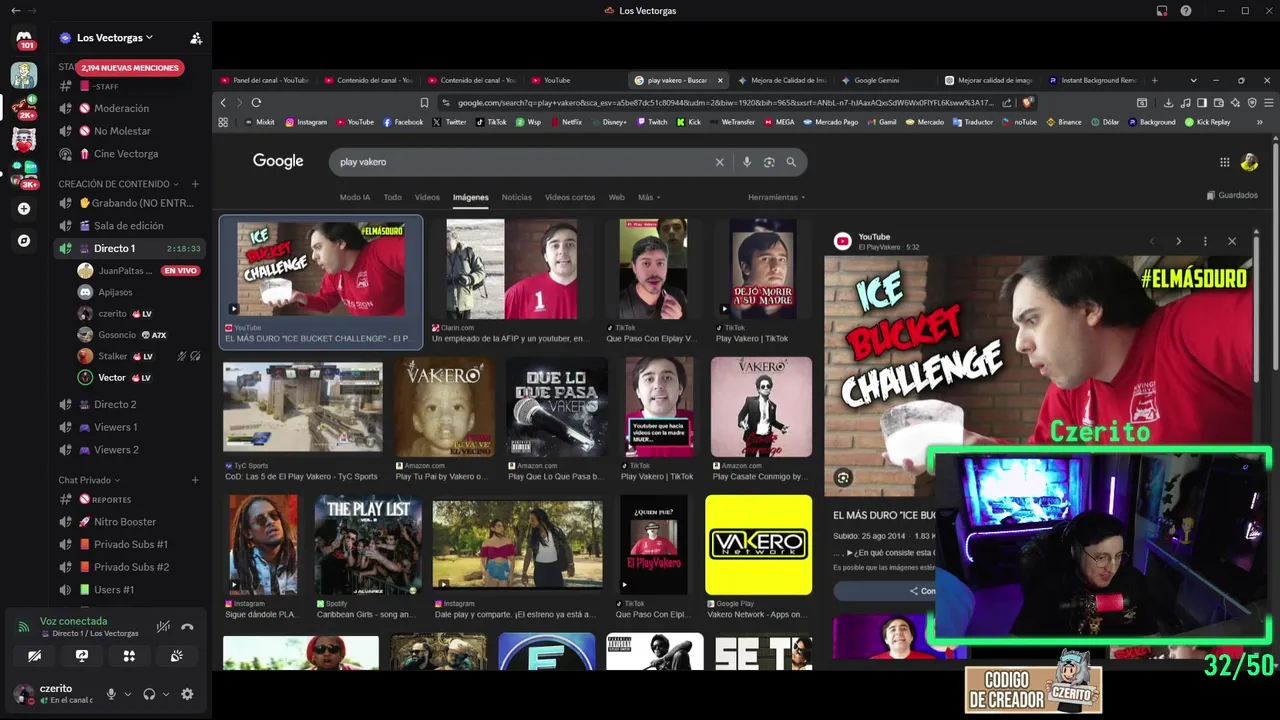Screen dimensions: 1280x720
Task: Click the share screen icon in Discord
Action: 82,656
